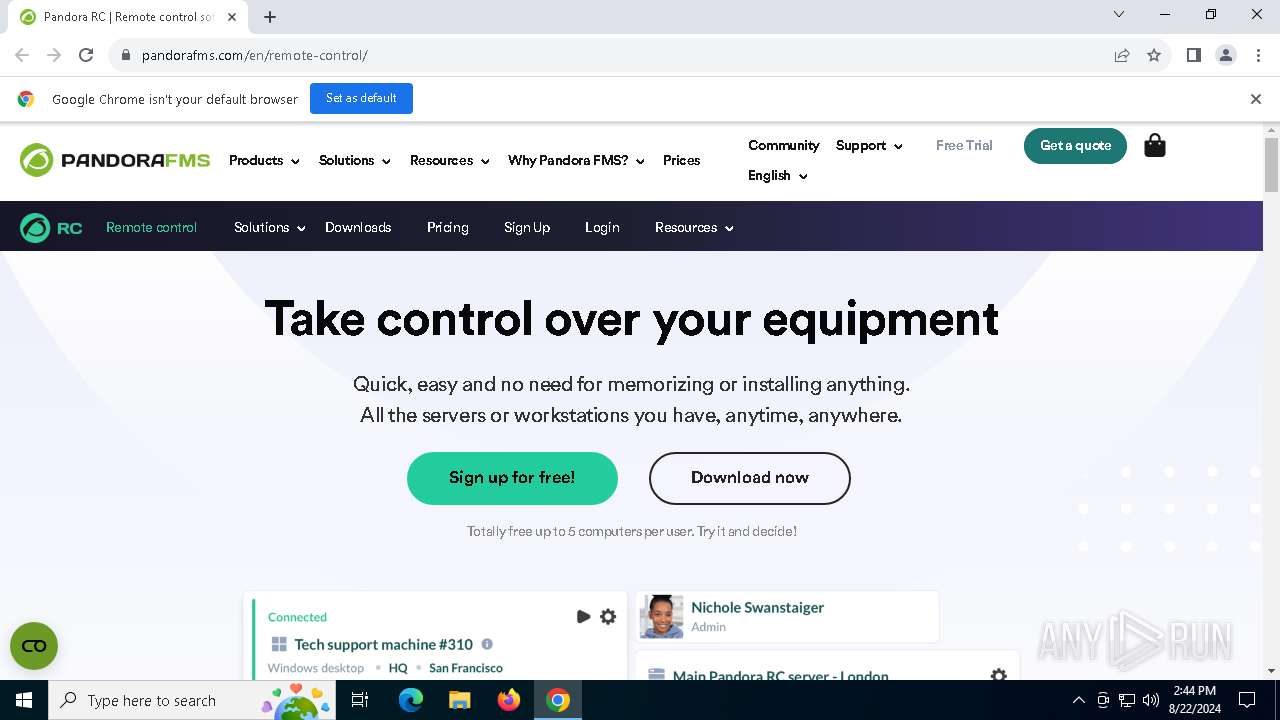Open the Chrome tab search chevron

1119,14
